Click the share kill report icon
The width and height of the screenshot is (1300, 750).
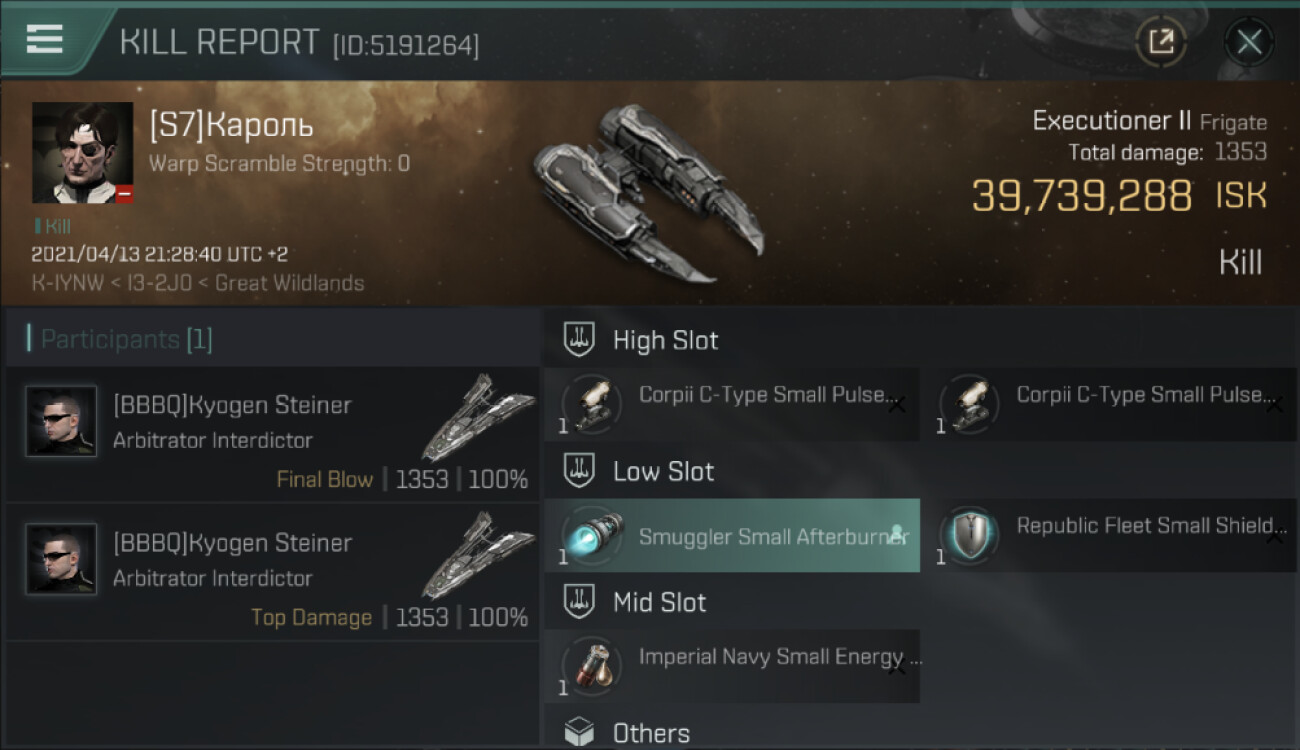1161,42
